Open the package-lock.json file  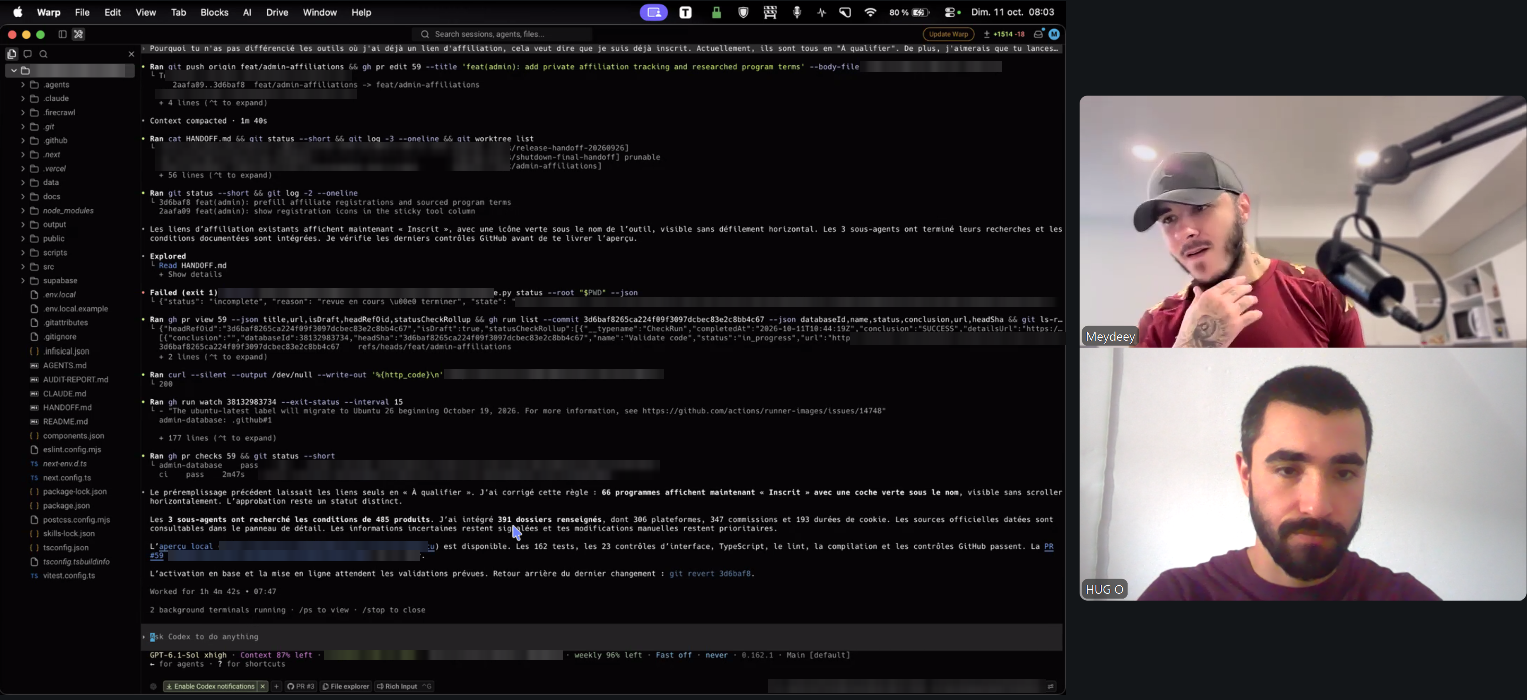[x=70, y=492]
